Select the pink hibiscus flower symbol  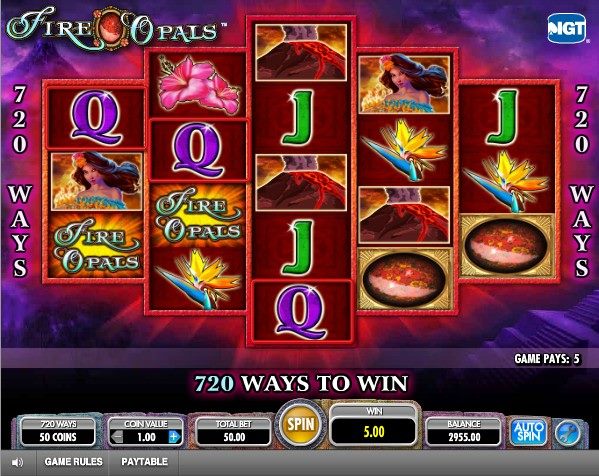click(197, 85)
